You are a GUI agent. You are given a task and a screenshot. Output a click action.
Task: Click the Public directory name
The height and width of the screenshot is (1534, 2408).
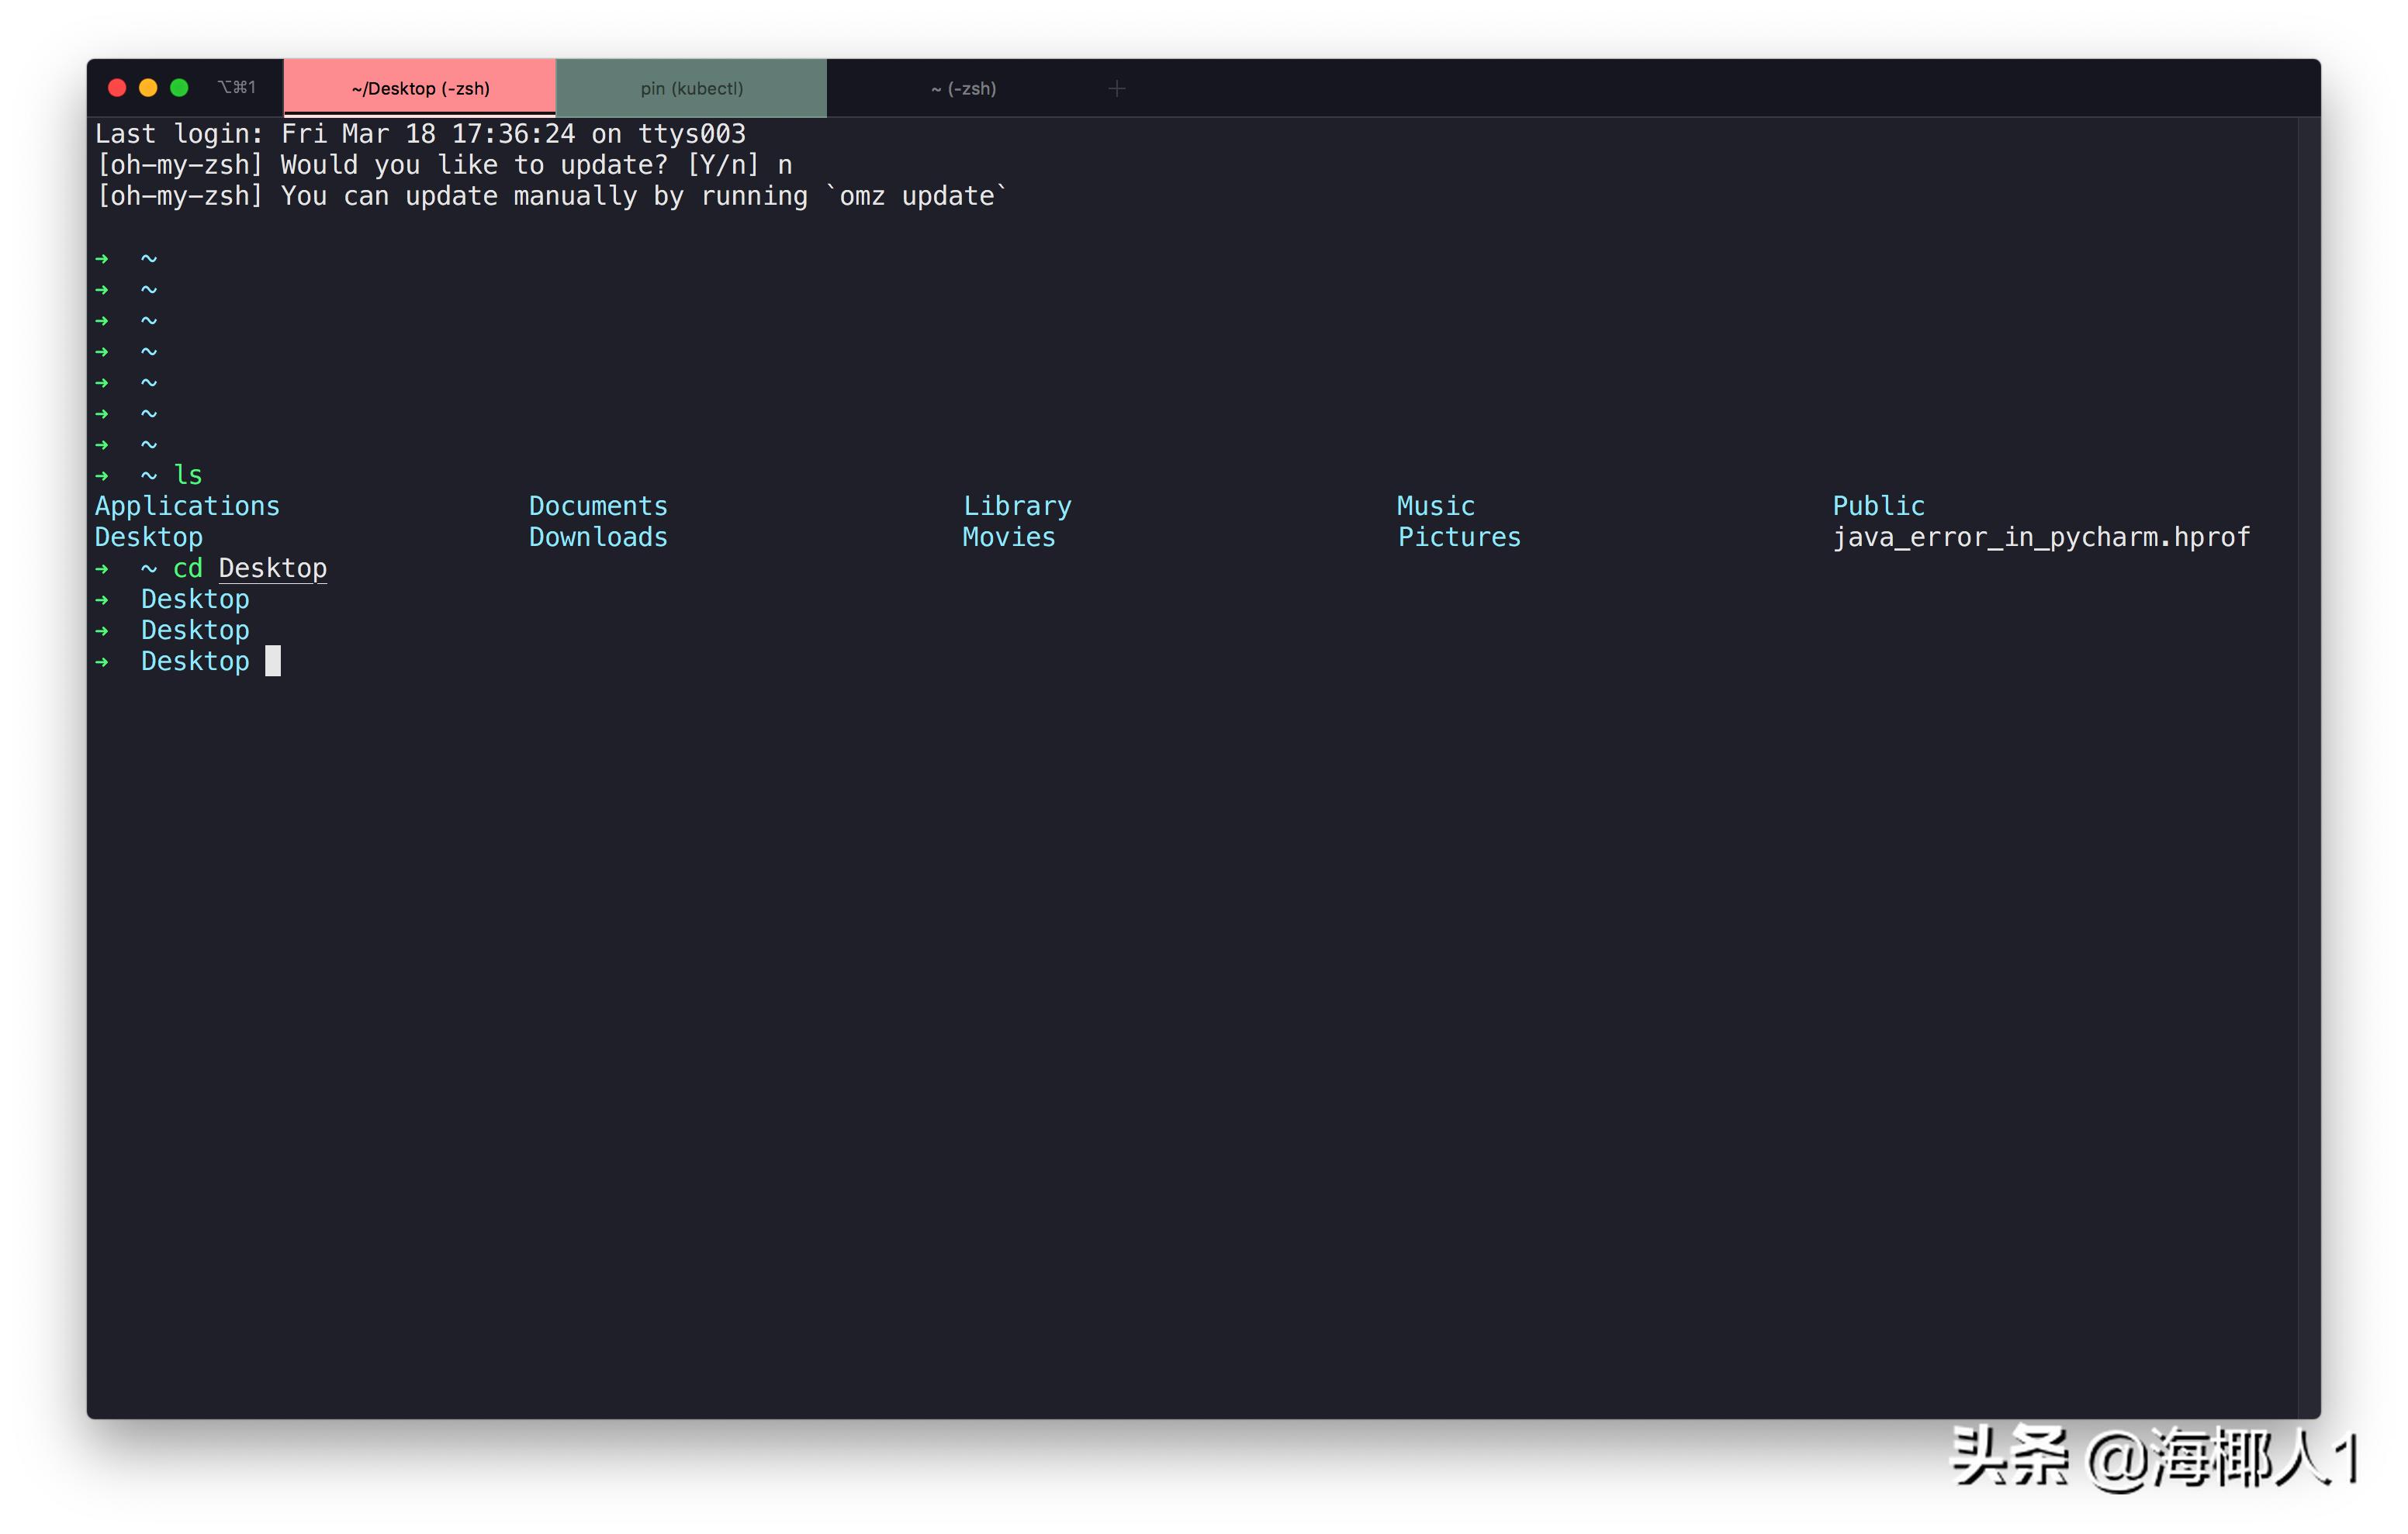(1878, 506)
